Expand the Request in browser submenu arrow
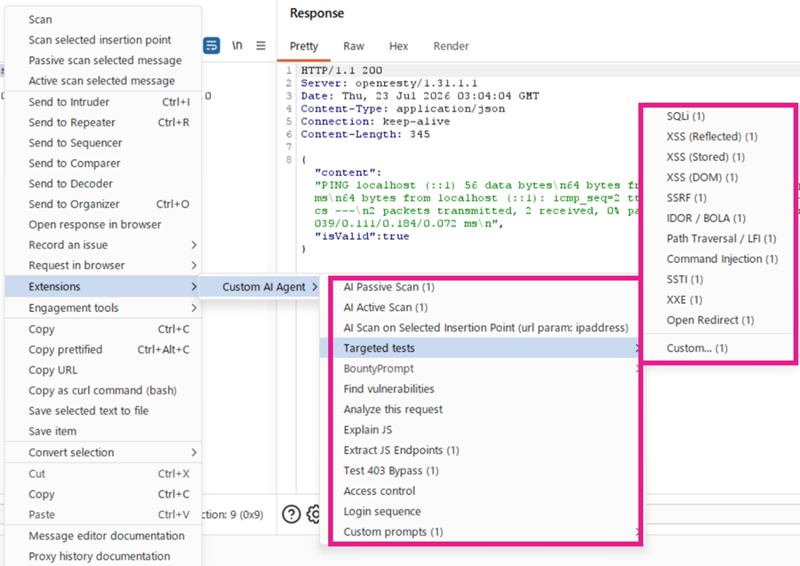 [x=194, y=265]
